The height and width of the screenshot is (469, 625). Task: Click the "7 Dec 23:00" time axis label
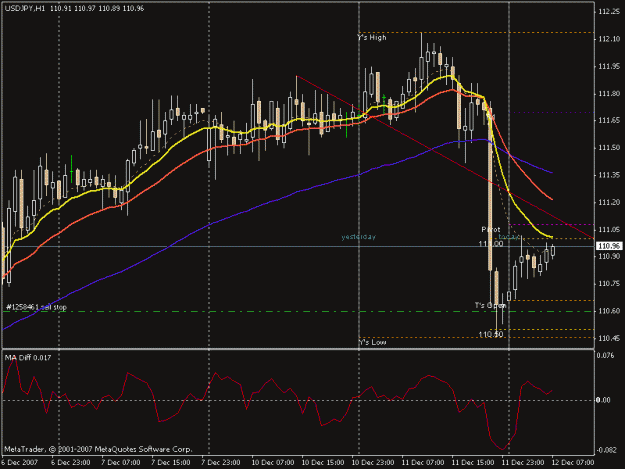coord(220,463)
